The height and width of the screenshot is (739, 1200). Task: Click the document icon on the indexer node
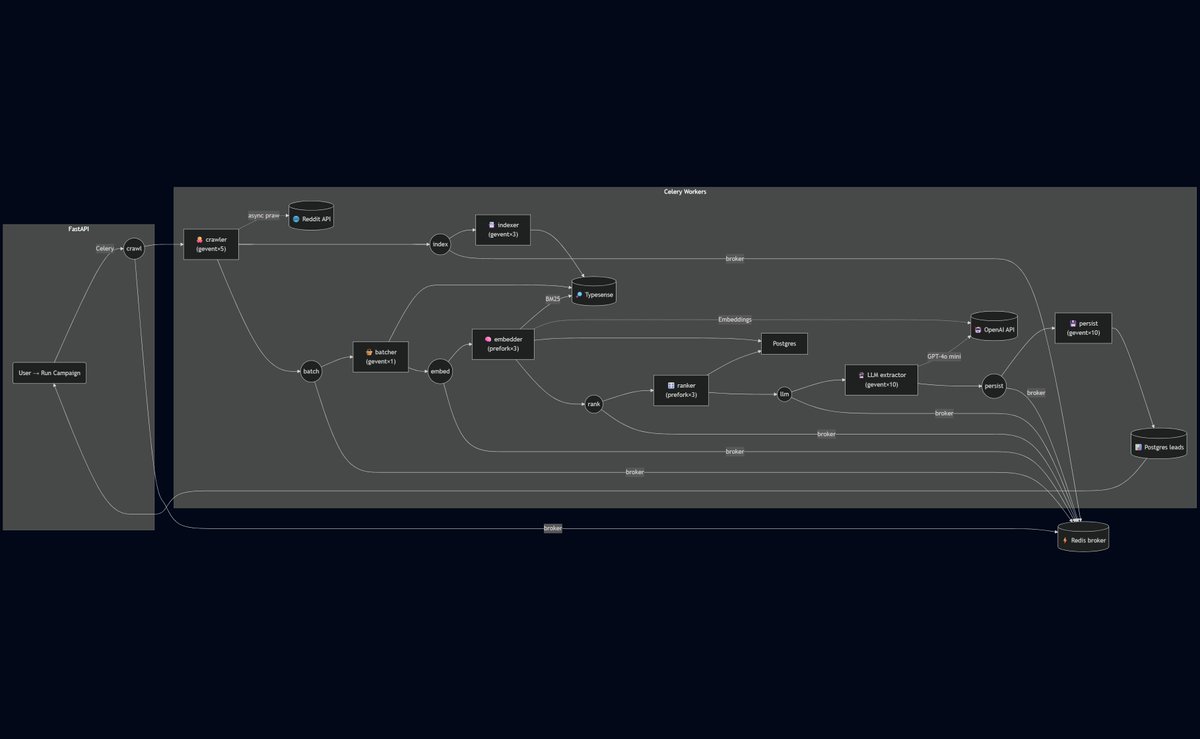[x=491, y=225]
